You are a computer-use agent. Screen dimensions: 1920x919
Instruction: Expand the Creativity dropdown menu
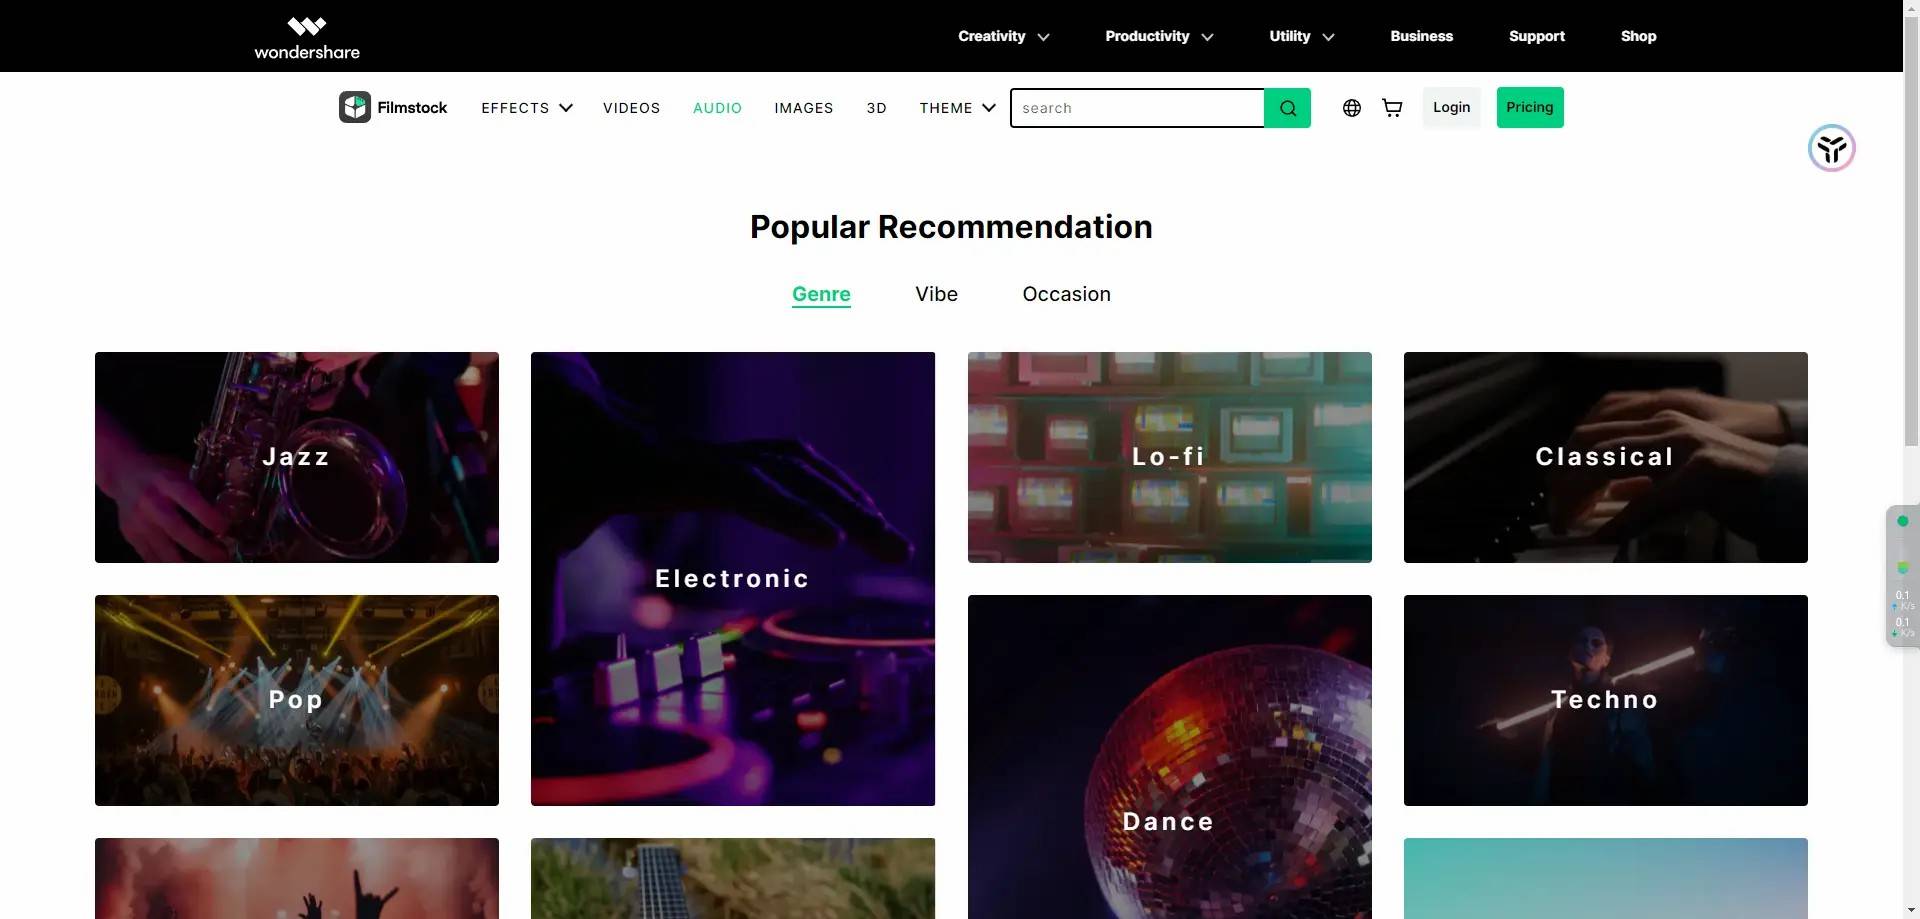(1003, 36)
